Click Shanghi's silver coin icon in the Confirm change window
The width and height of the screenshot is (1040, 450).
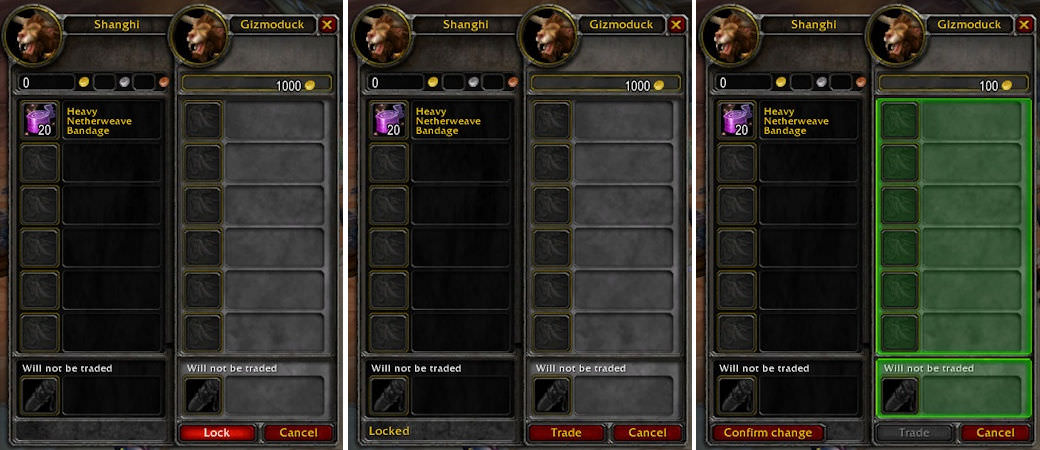(820, 83)
